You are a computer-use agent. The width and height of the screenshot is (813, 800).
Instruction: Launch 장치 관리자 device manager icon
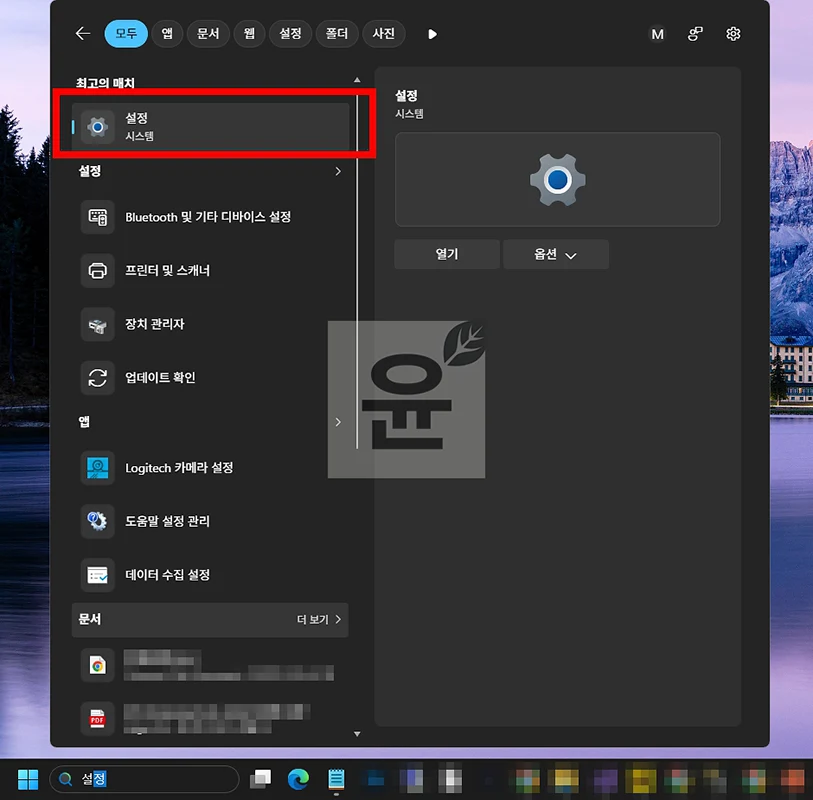[x=97, y=324]
